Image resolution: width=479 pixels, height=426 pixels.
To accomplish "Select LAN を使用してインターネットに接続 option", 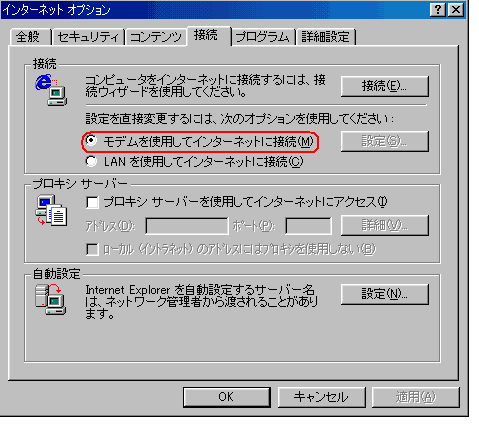I will tap(91, 162).
